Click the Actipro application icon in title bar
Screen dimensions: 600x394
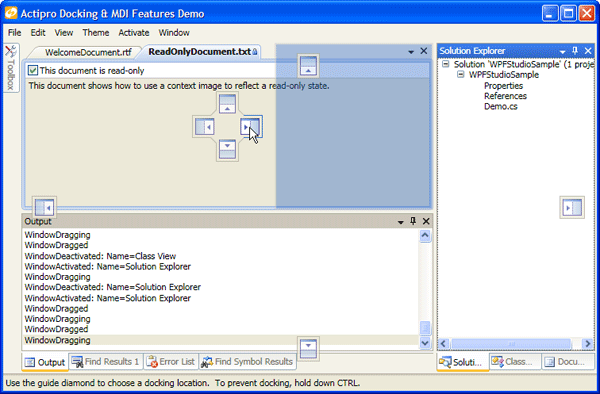(11, 13)
